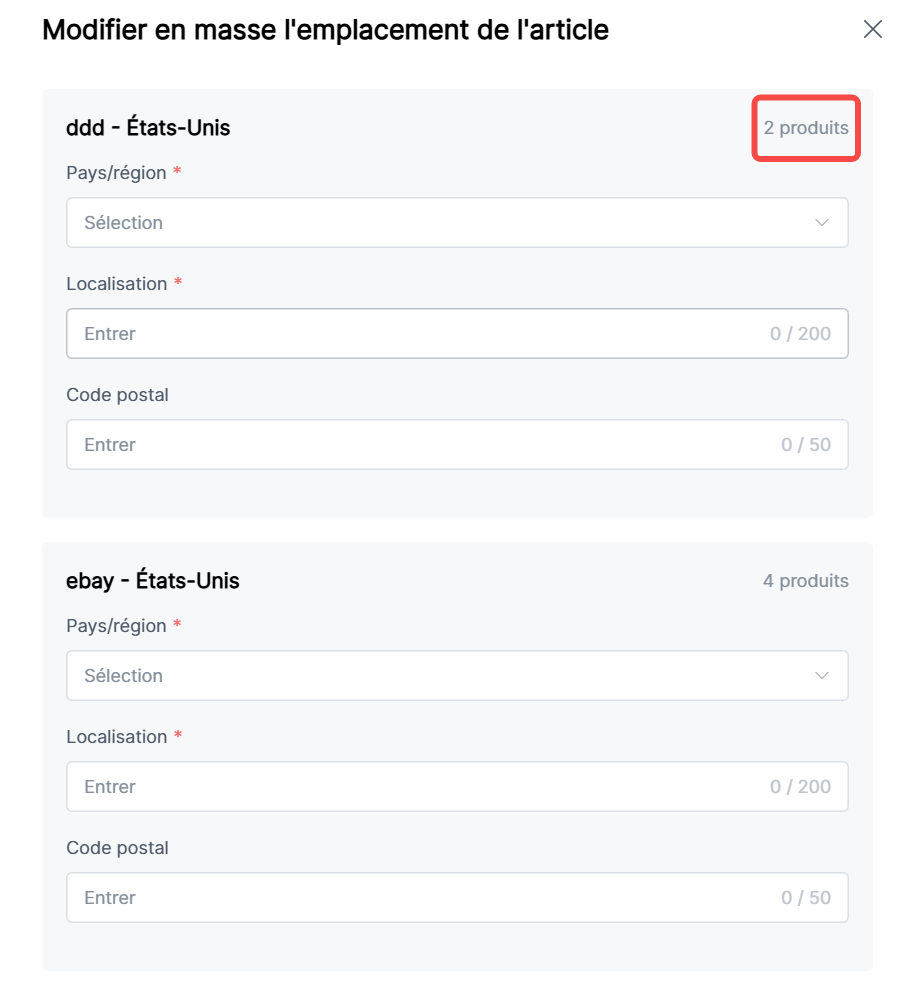
Task: Click the chevron arrow in ddd's Sélection box
Action: (x=822, y=222)
